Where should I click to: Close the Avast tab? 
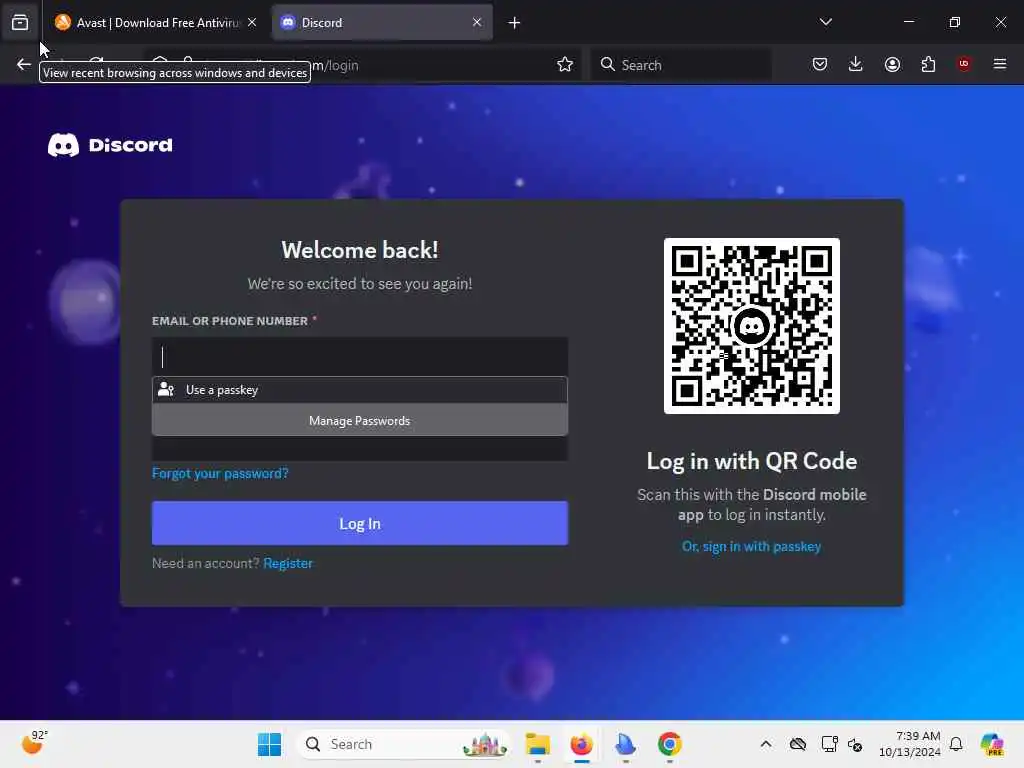pos(252,23)
